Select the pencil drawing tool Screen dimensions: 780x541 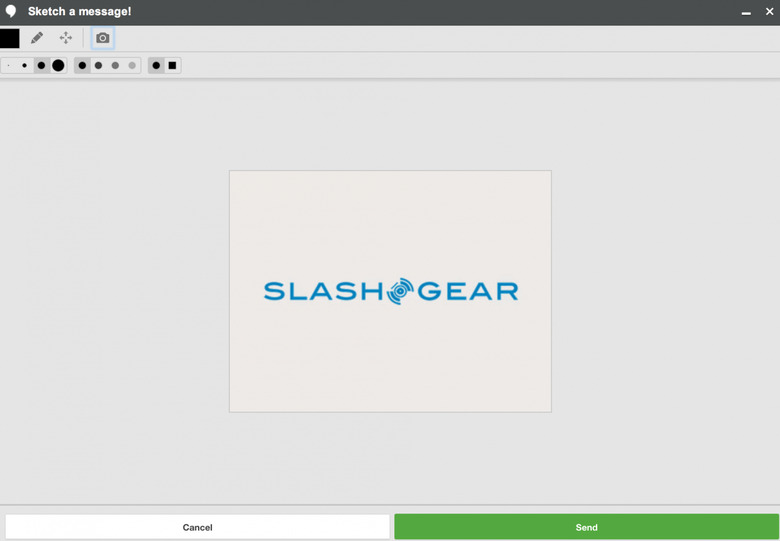click(37, 38)
